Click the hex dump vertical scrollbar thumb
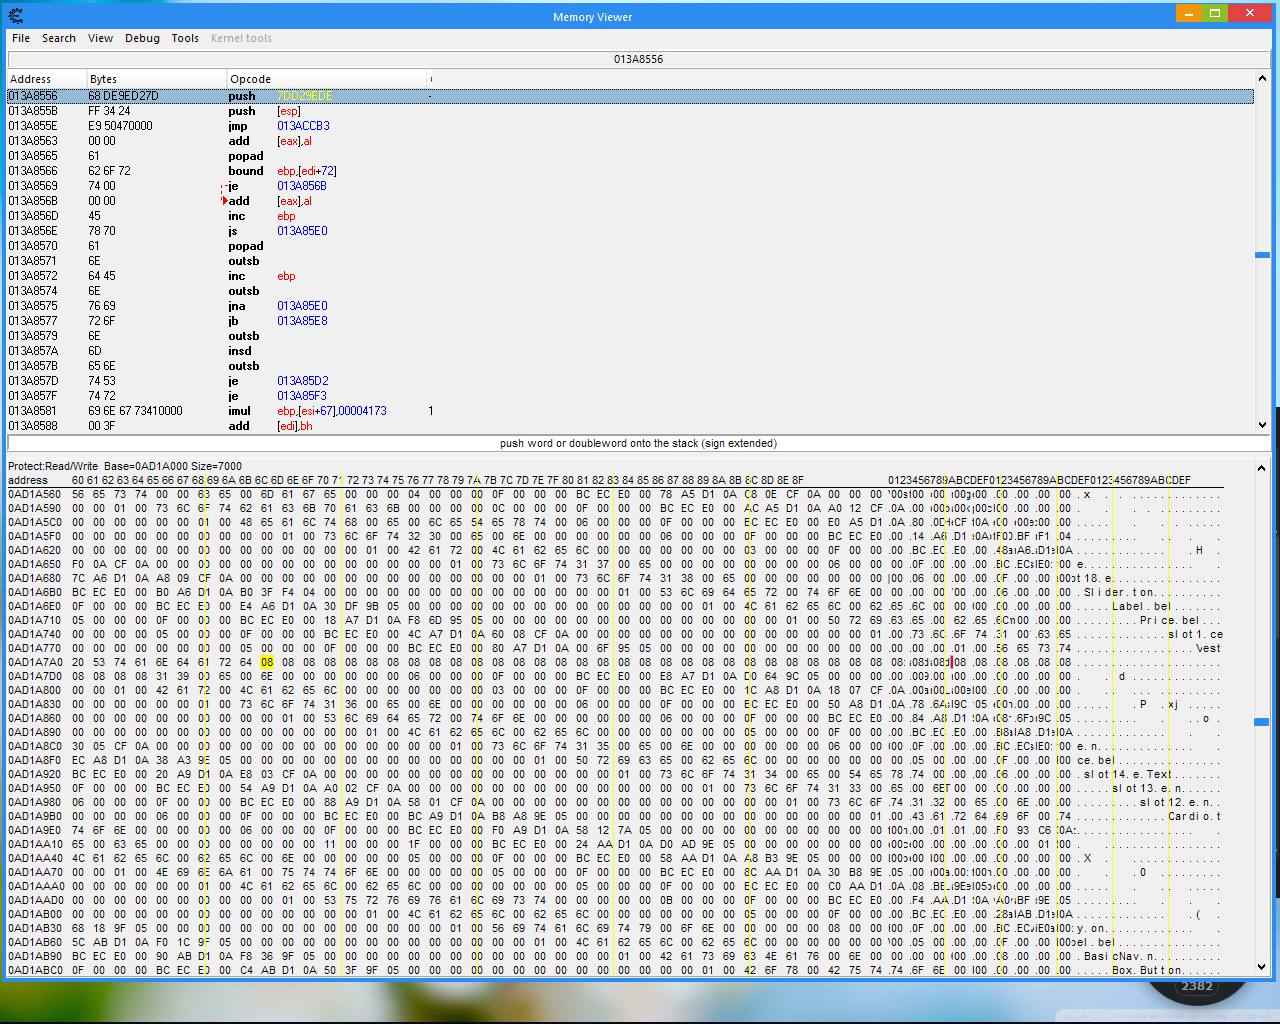Viewport: 1280px width, 1024px height. click(x=1262, y=721)
